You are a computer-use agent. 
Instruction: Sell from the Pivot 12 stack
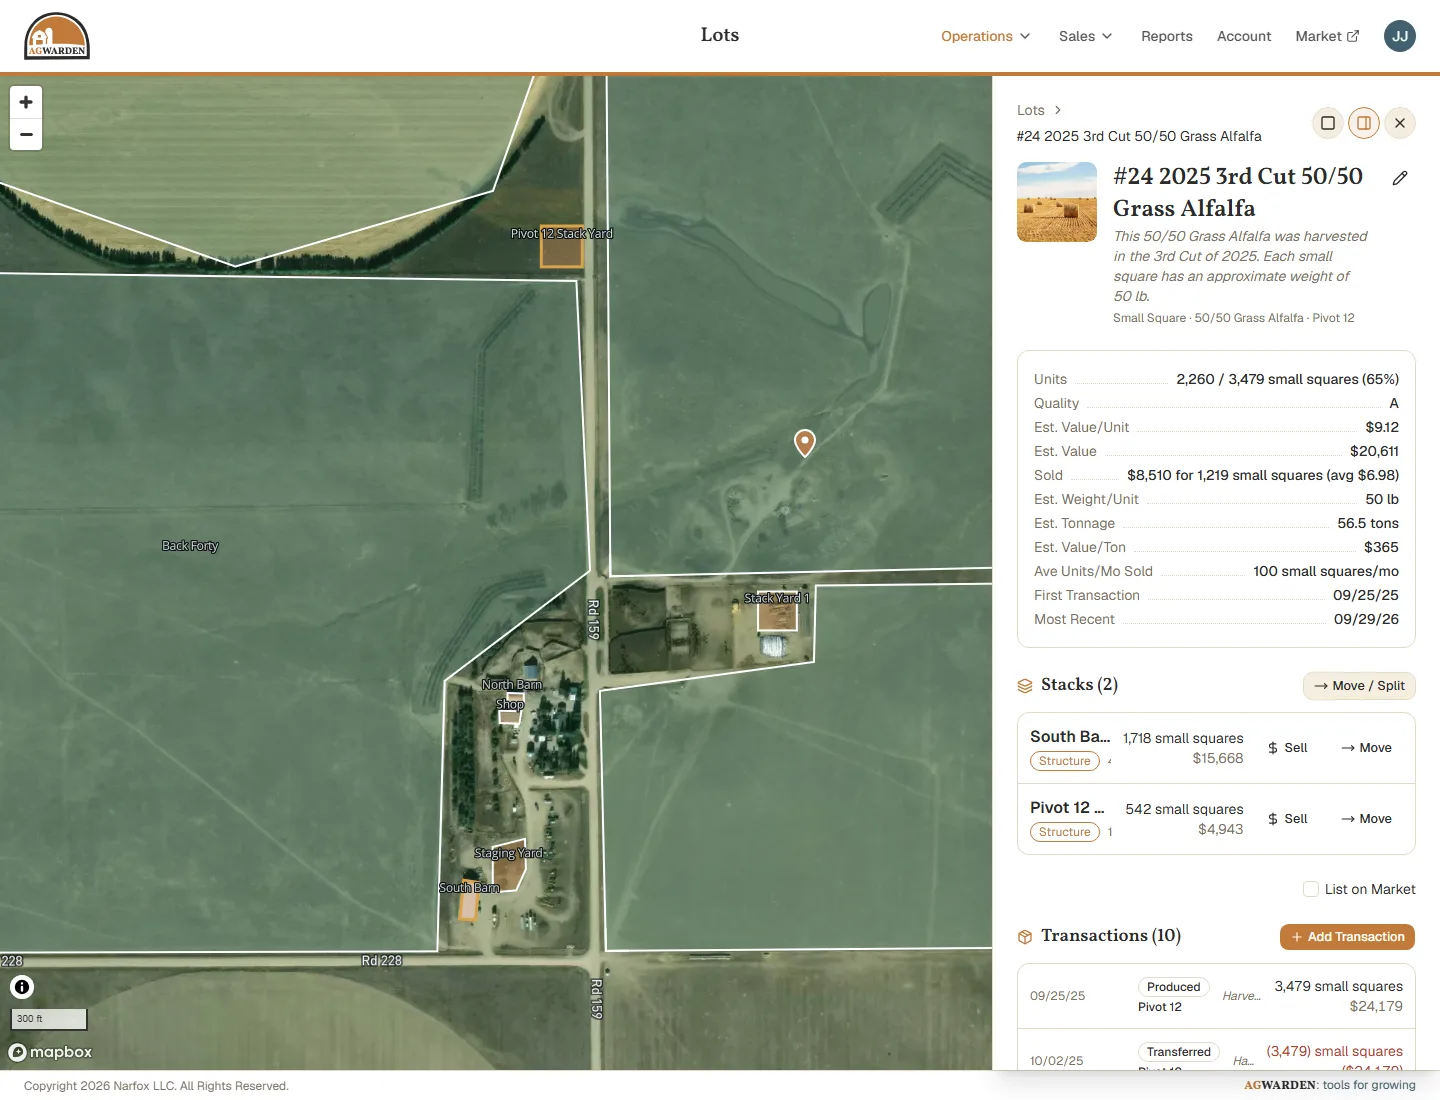click(x=1287, y=819)
